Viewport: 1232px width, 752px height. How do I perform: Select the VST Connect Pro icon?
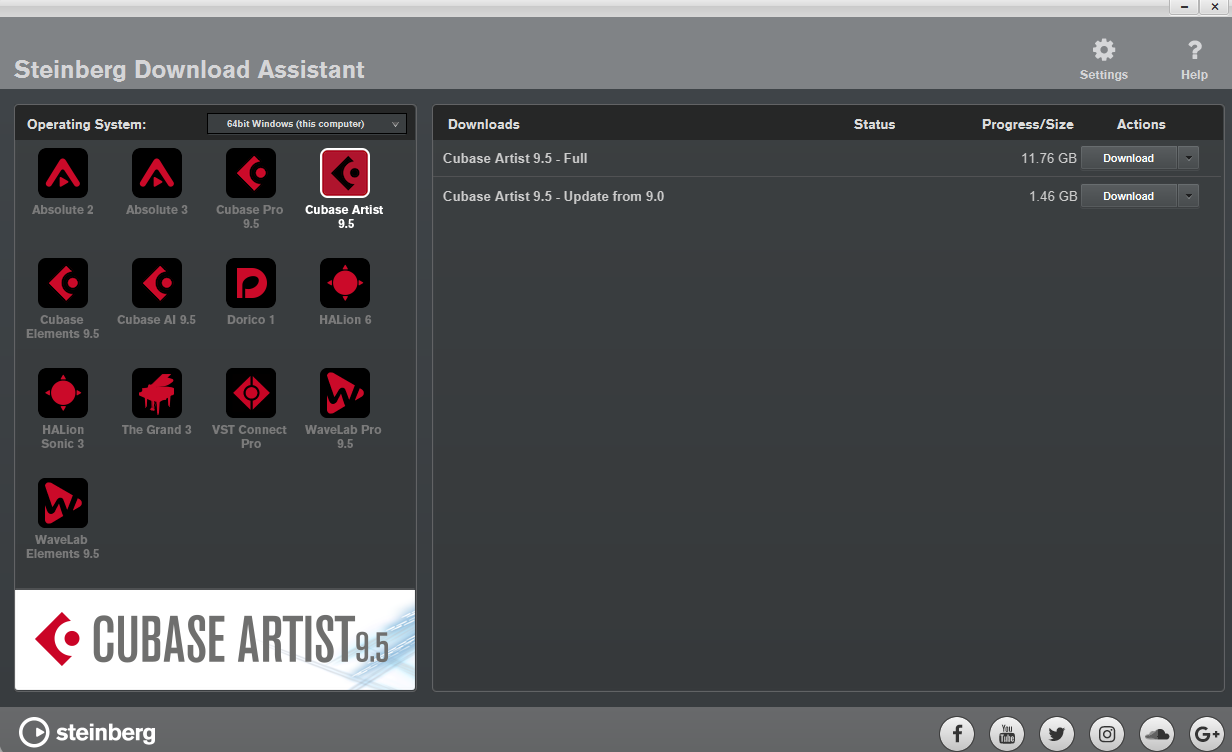pyautogui.click(x=251, y=393)
